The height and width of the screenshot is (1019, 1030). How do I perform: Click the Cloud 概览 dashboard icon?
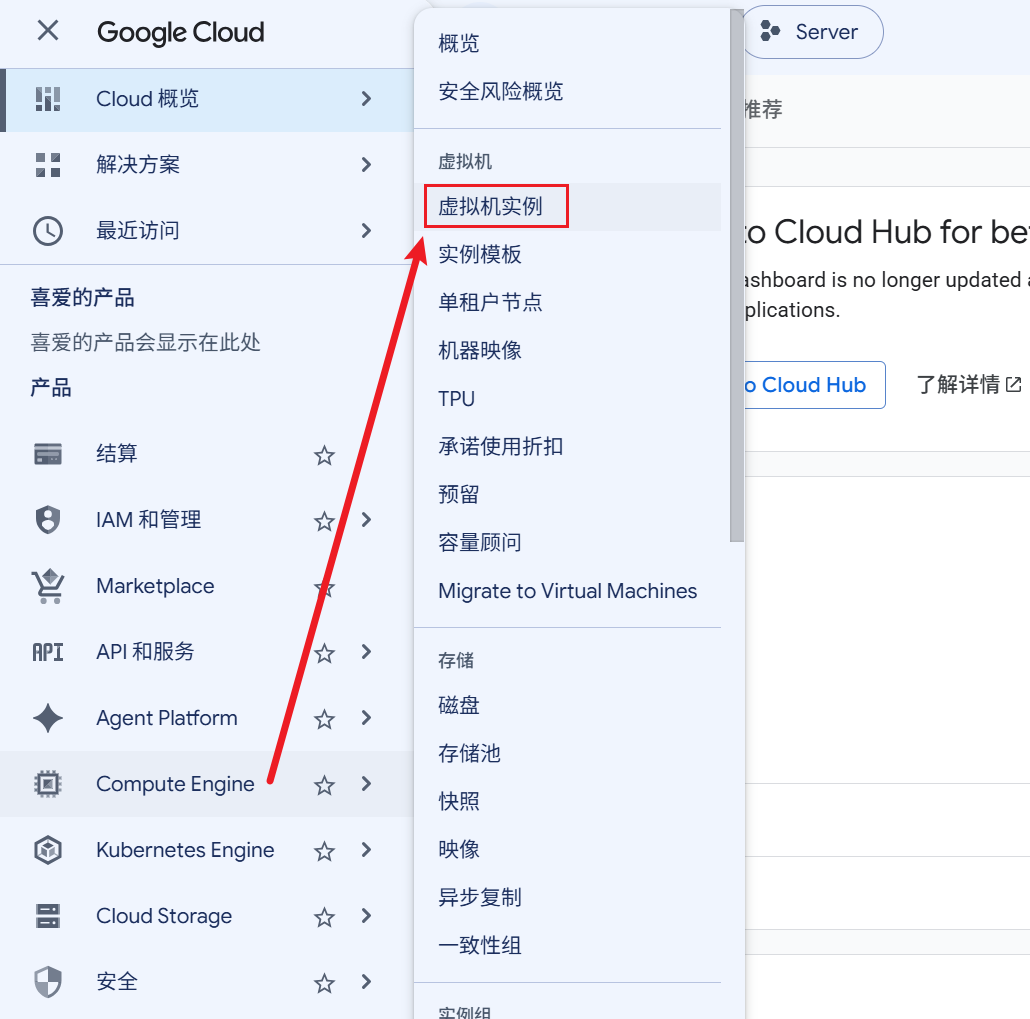[x=48, y=99]
